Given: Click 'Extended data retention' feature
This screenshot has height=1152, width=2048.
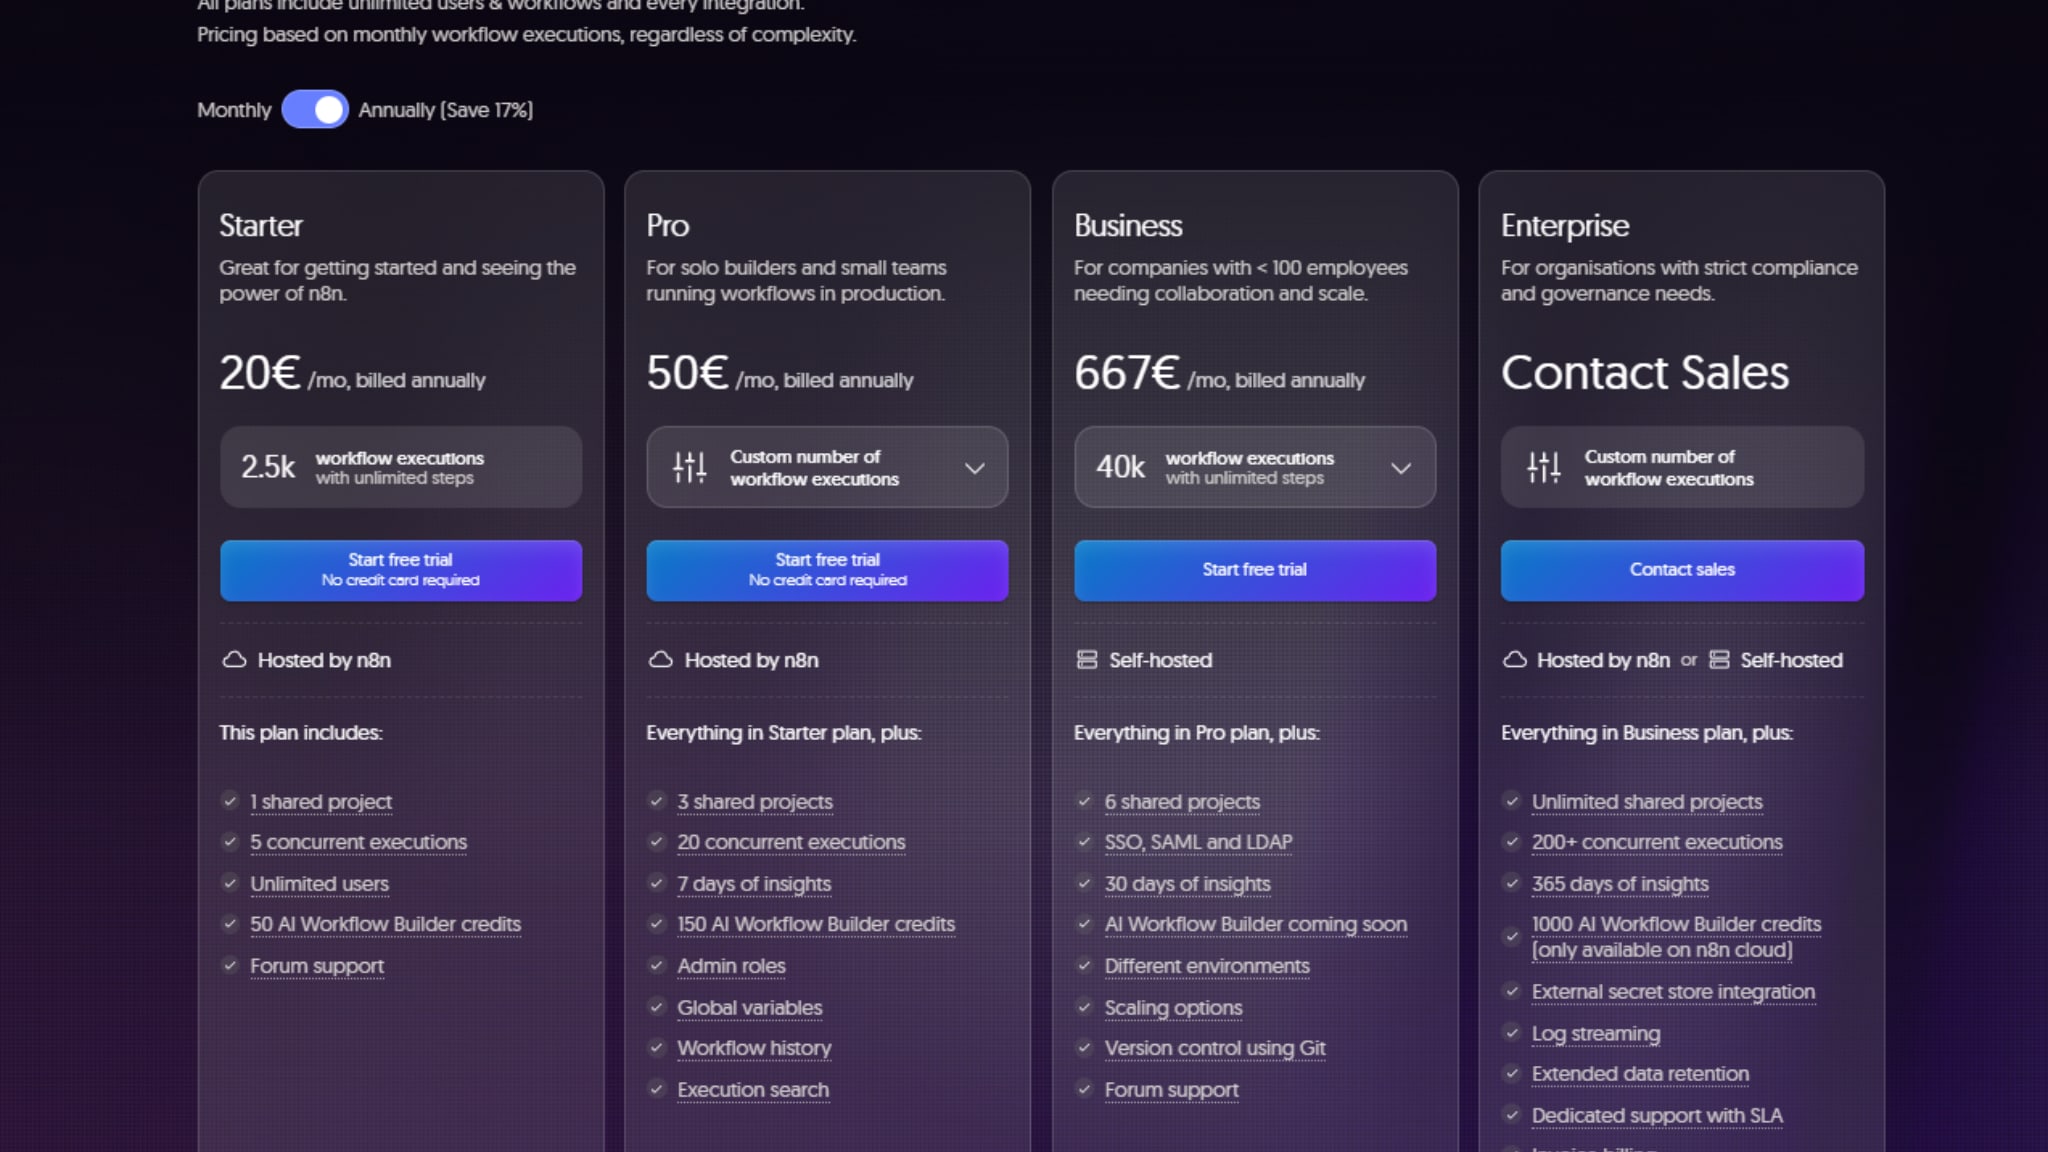Looking at the screenshot, I should tap(1640, 1074).
